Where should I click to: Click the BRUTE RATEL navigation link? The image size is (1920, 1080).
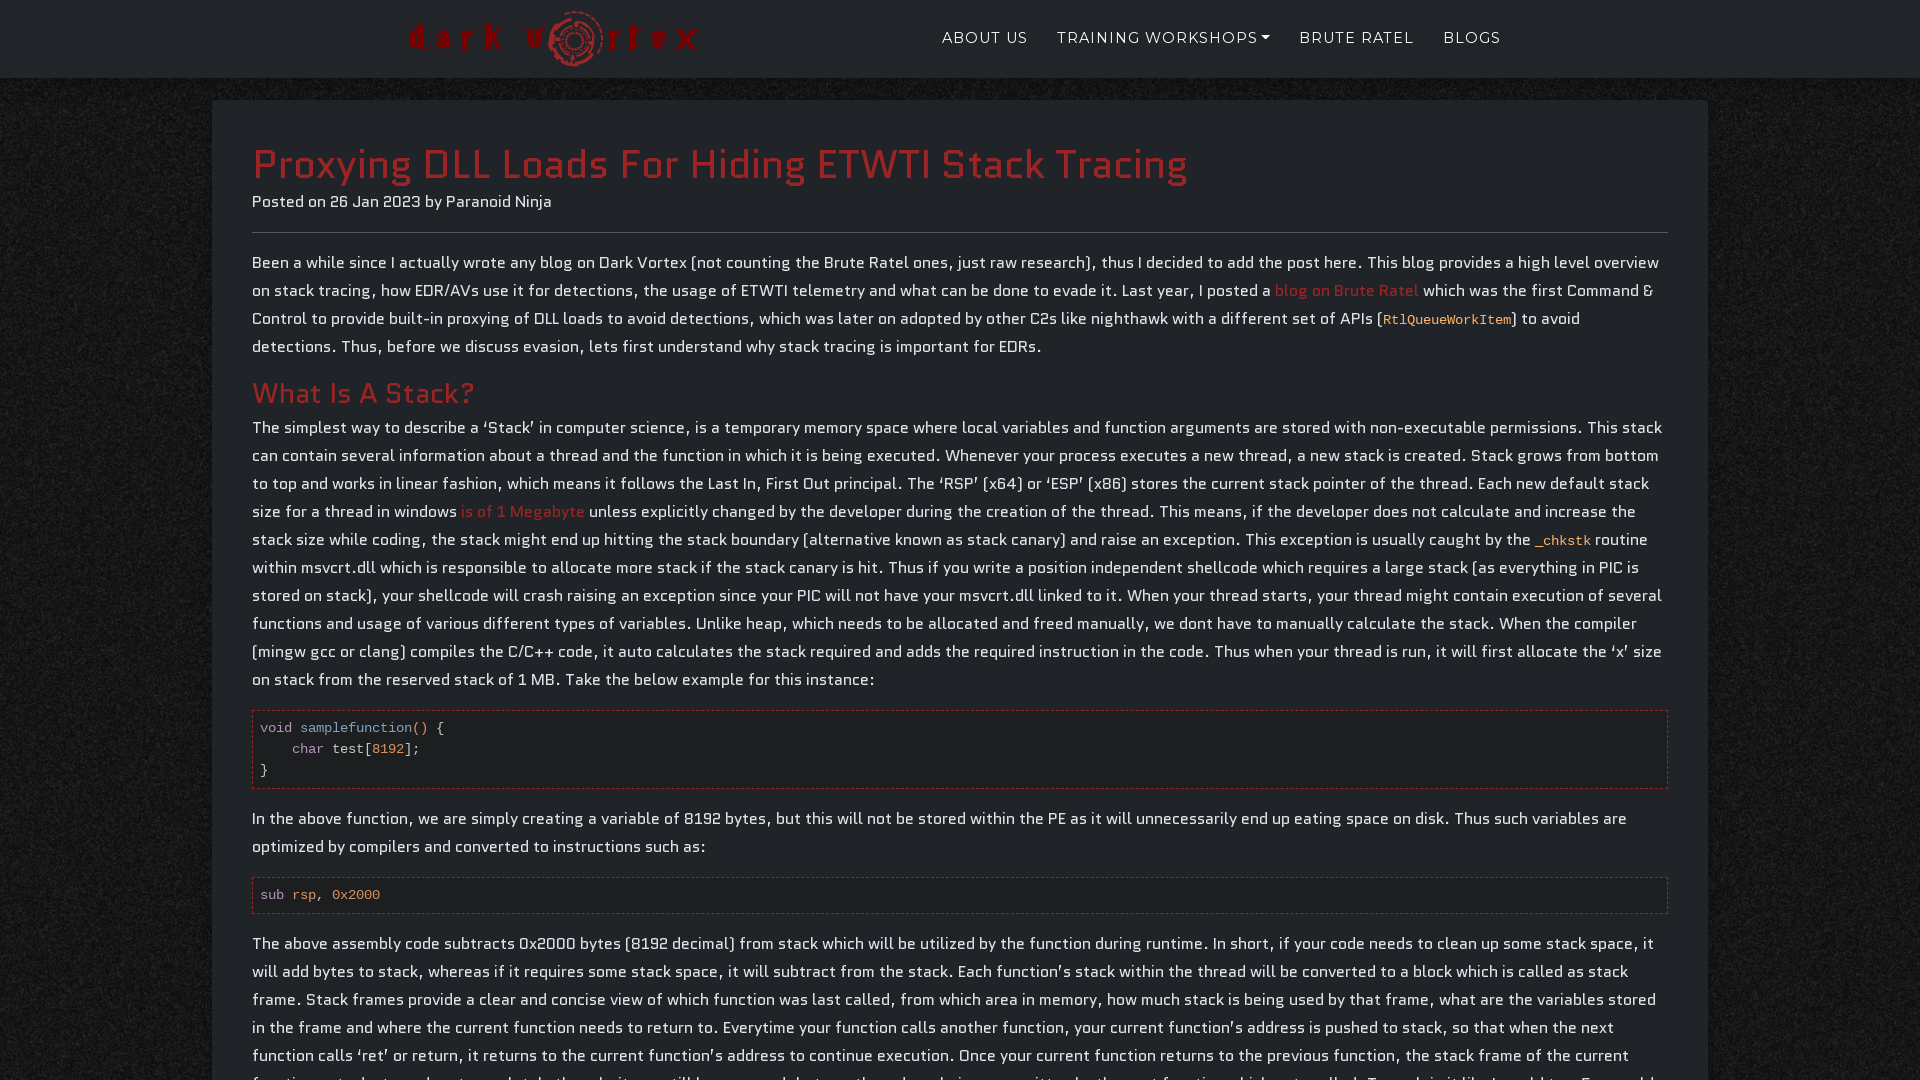point(1356,38)
